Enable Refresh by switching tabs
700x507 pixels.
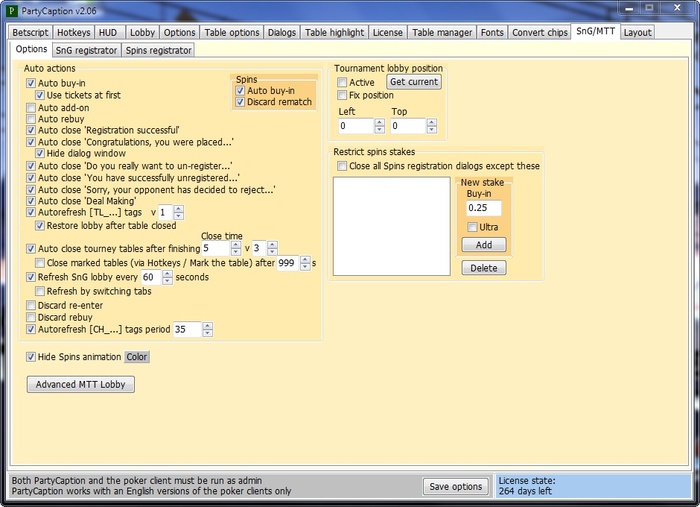[x=40, y=291]
